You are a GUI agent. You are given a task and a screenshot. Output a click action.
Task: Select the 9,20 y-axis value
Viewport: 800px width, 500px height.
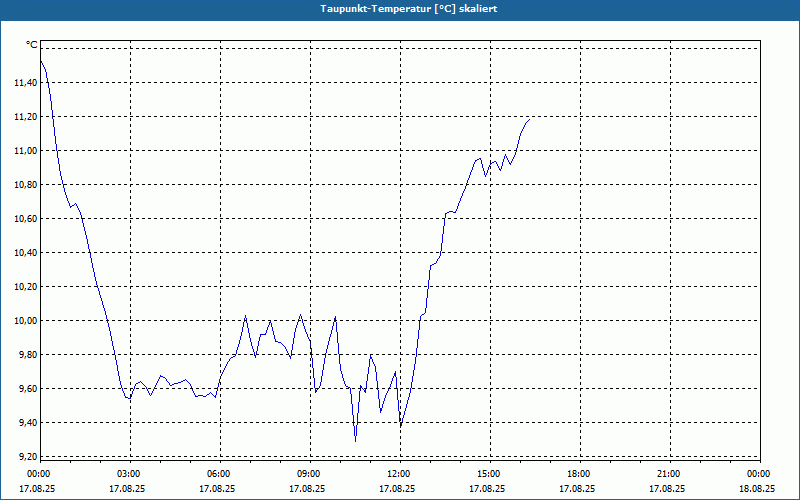point(28,457)
